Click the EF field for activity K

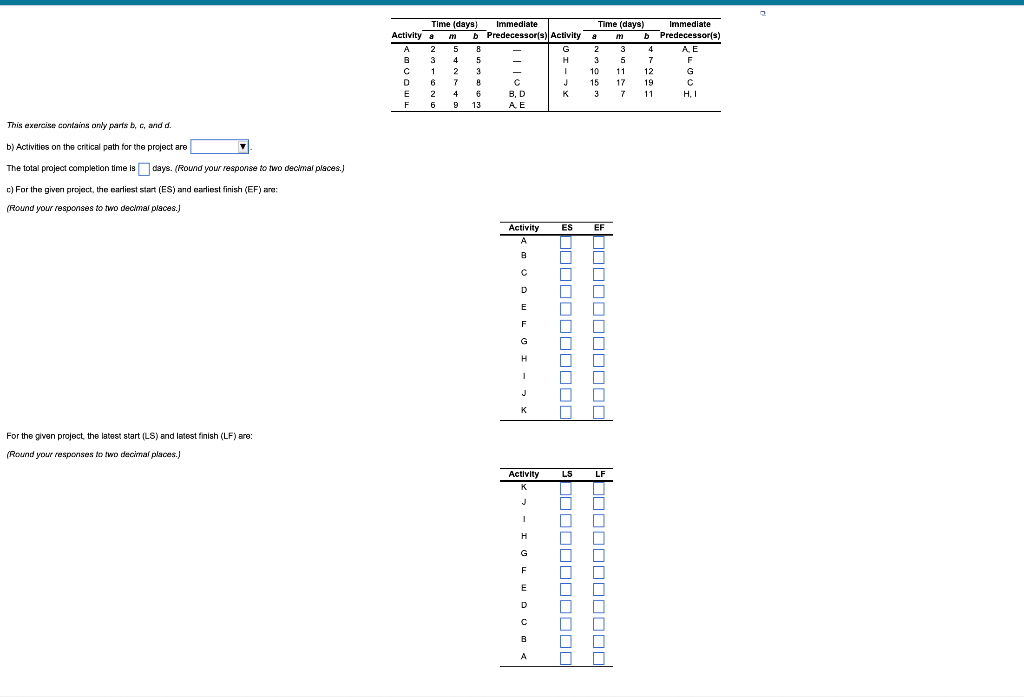pyautogui.click(x=599, y=412)
